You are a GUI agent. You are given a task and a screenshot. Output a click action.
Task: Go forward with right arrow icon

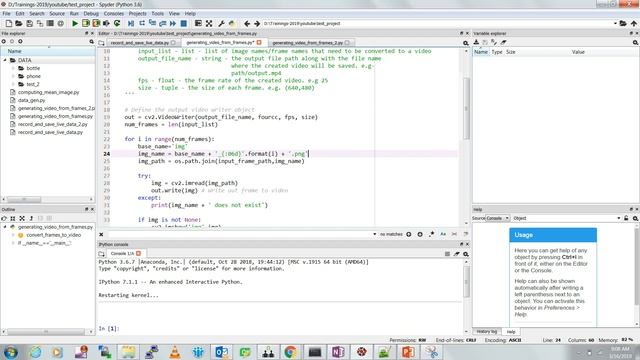pyautogui.click(x=257, y=24)
